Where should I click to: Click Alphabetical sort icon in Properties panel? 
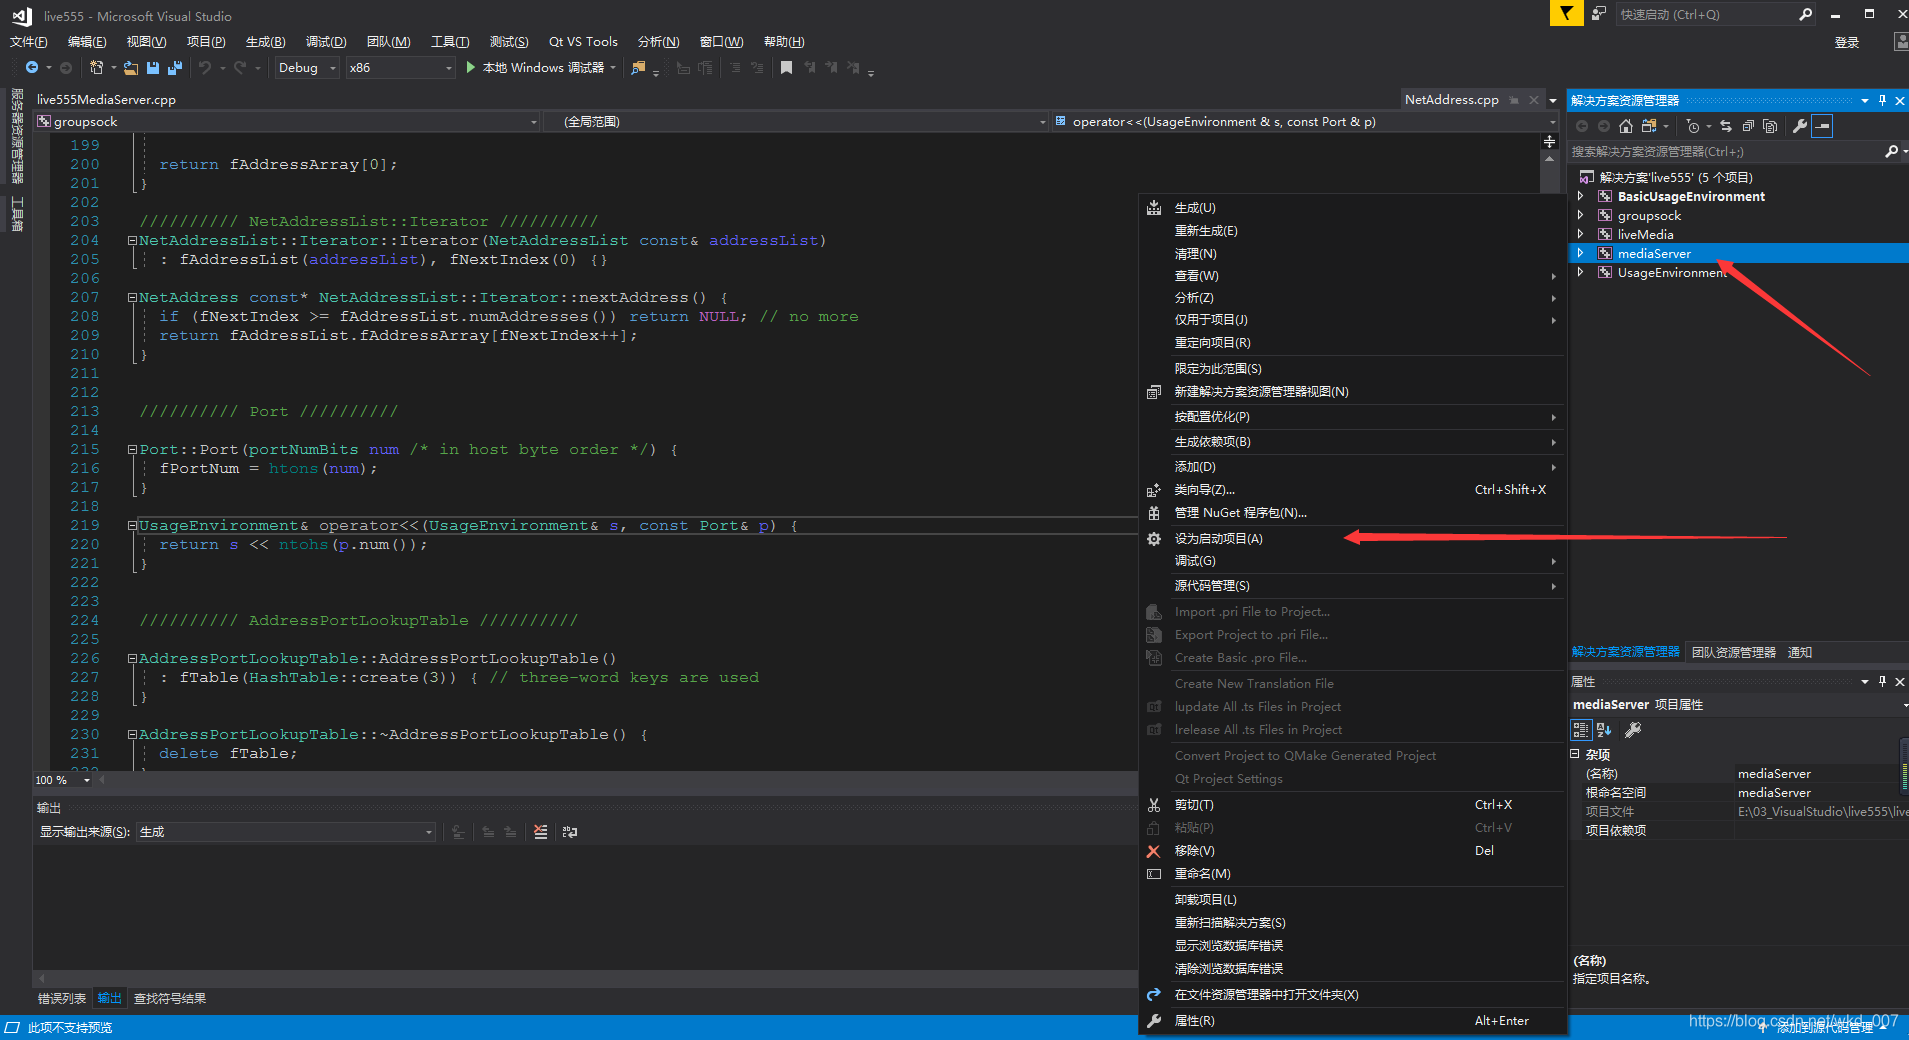point(1604,730)
